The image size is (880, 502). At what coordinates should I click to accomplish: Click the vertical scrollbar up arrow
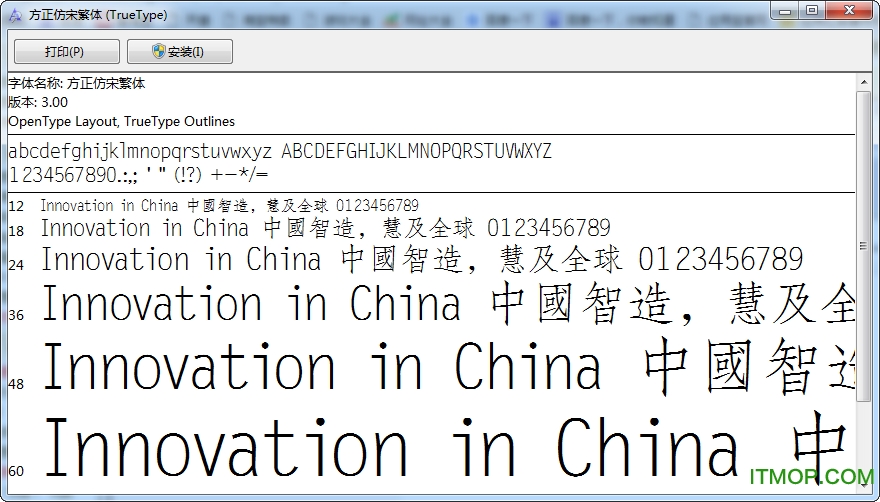tap(863, 83)
